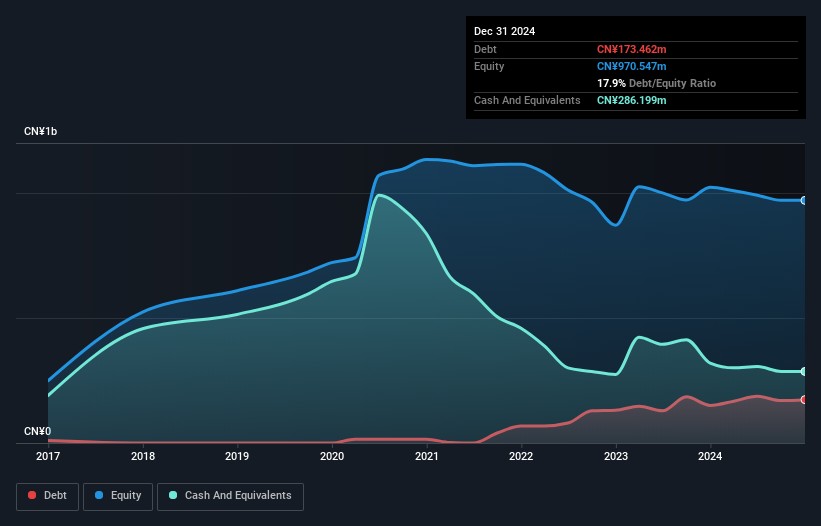Click the 2020 x-axis label
Image resolution: width=821 pixels, height=526 pixels.
tap(332, 457)
